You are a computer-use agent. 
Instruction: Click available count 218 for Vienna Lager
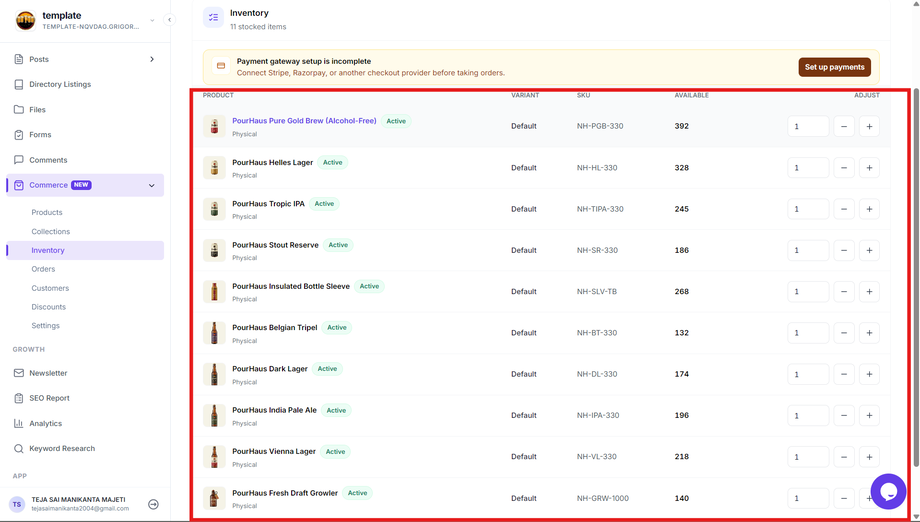point(681,457)
